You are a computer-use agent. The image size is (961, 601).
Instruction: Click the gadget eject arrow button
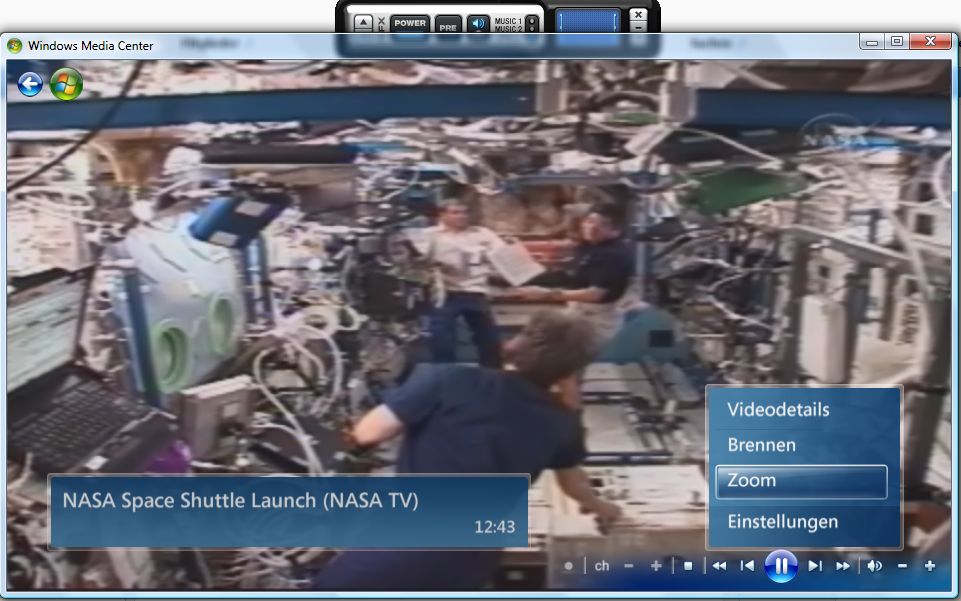click(x=363, y=23)
